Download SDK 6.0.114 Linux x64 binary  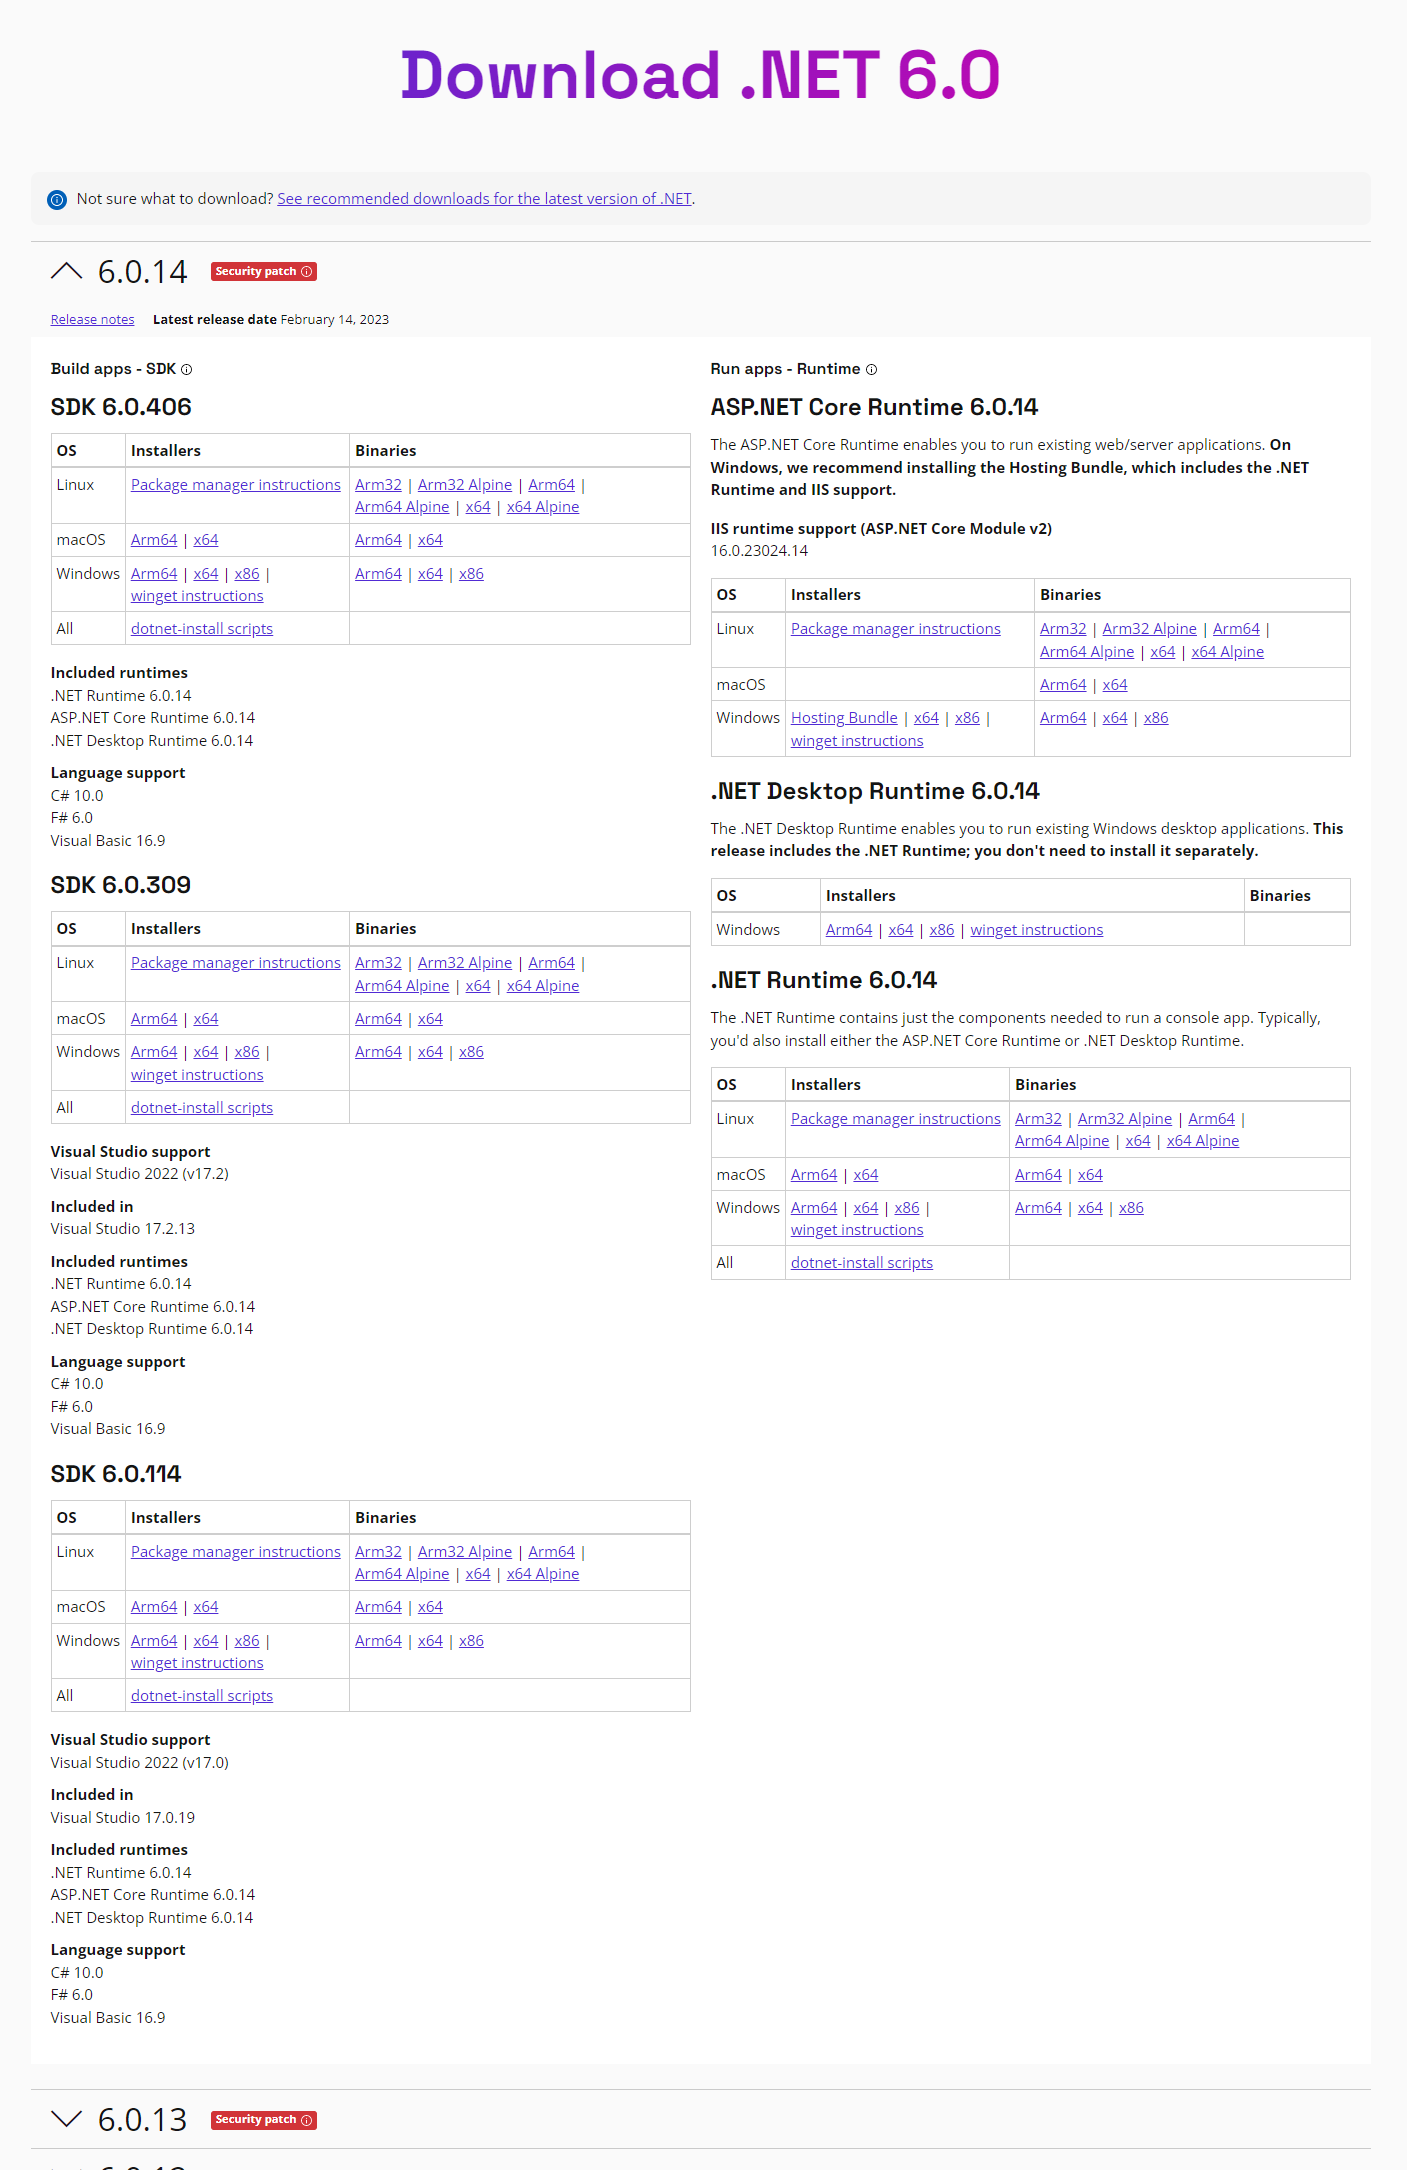[x=478, y=1573]
